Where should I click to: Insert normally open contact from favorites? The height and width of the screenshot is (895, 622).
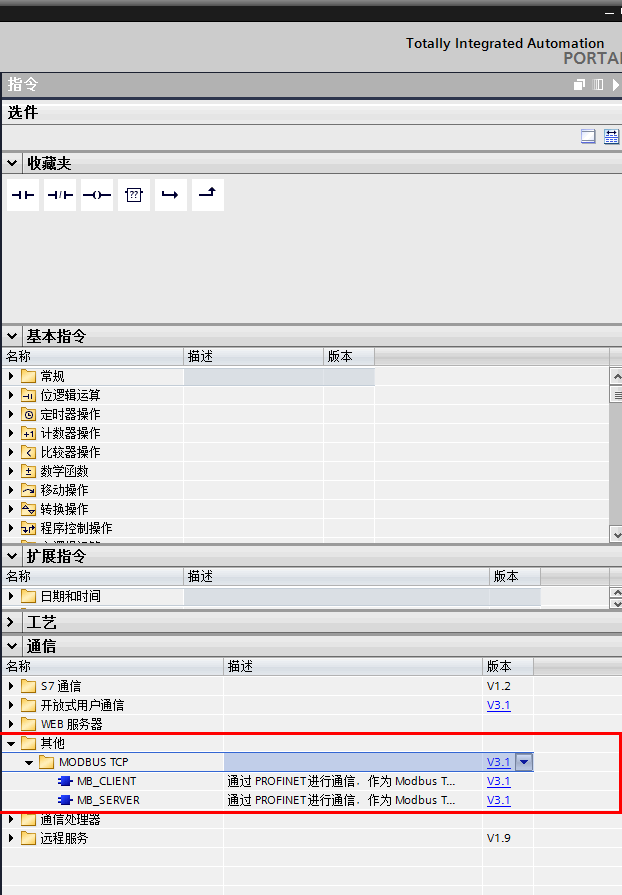tap(23, 195)
